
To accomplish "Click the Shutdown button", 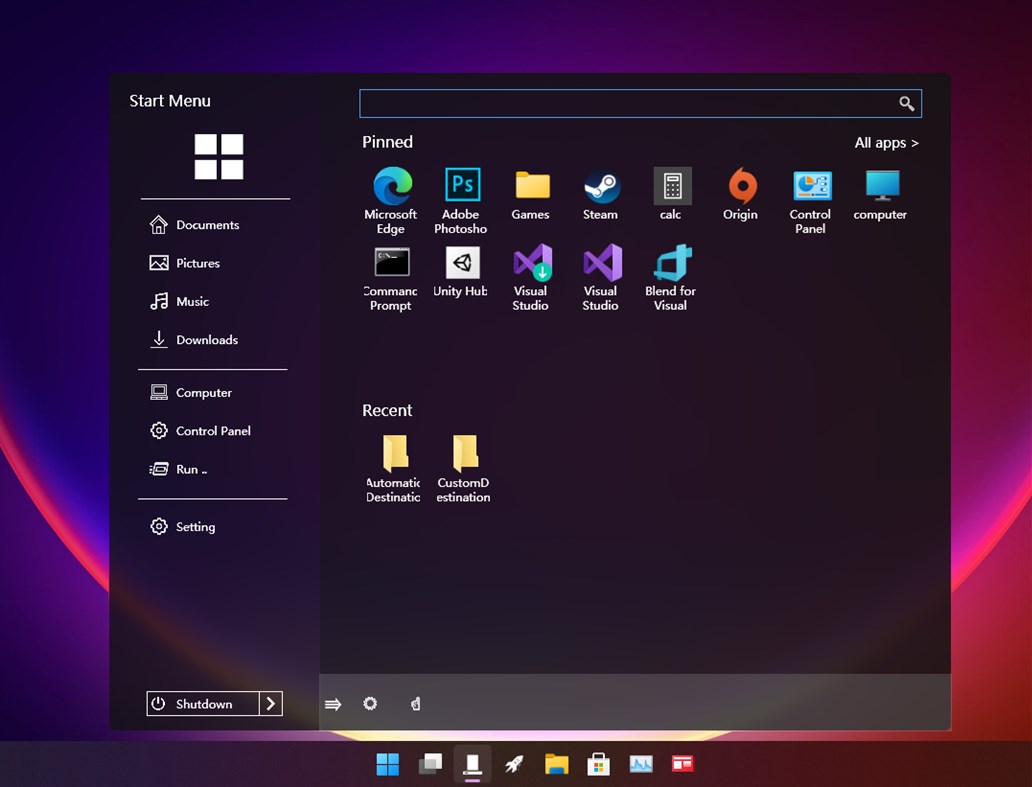I will pos(205,703).
